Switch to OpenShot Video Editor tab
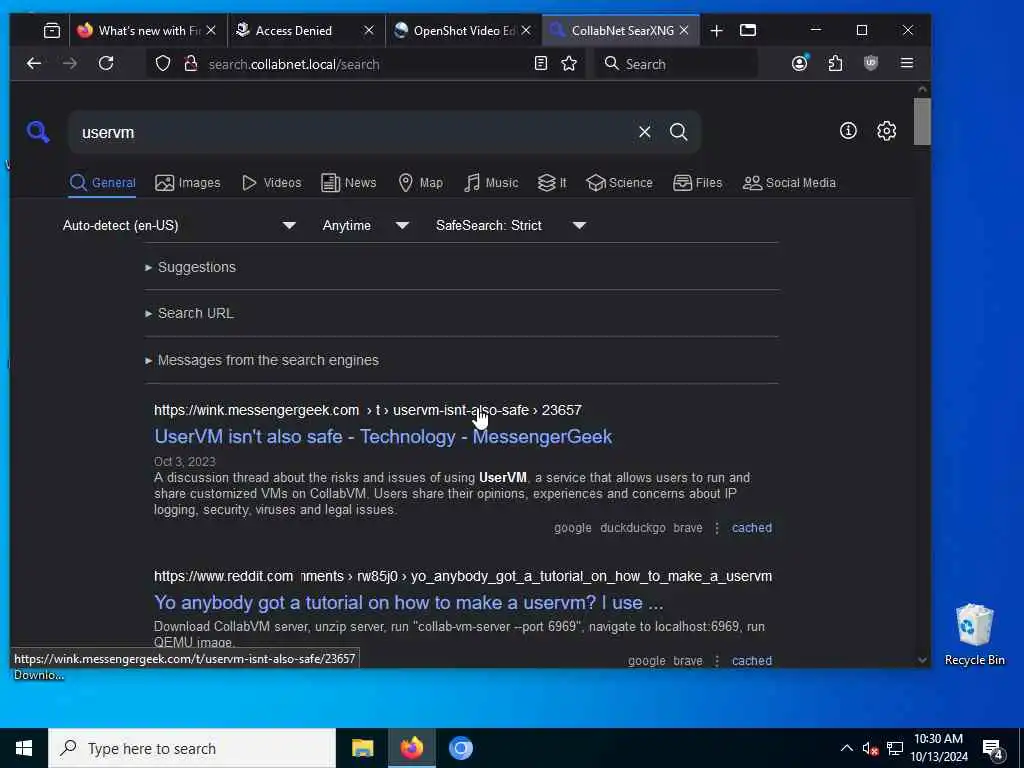 pyautogui.click(x=453, y=31)
